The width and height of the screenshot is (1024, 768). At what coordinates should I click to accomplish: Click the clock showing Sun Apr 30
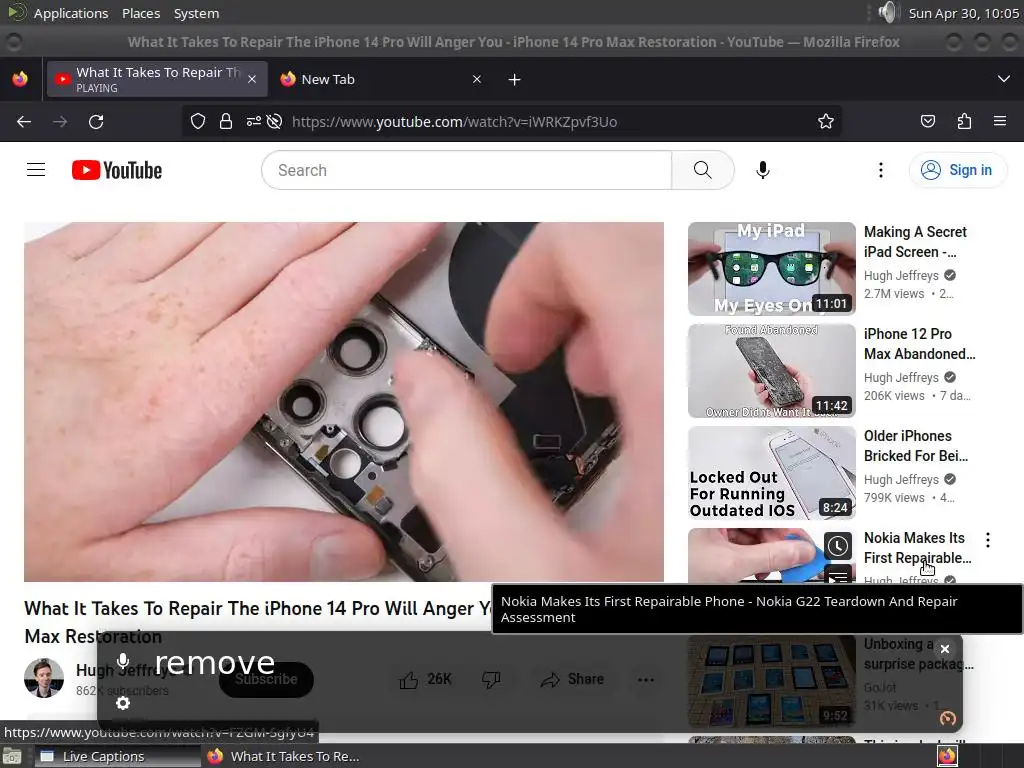963,13
